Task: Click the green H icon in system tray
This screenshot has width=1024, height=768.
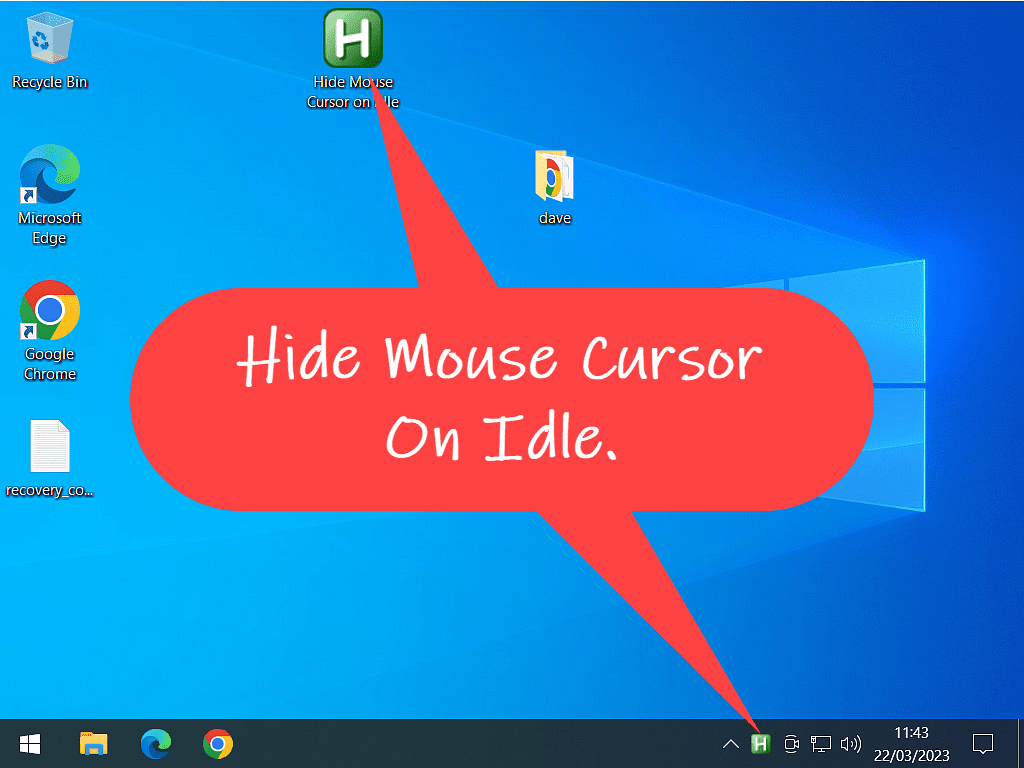Action: pyautogui.click(x=761, y=744)
